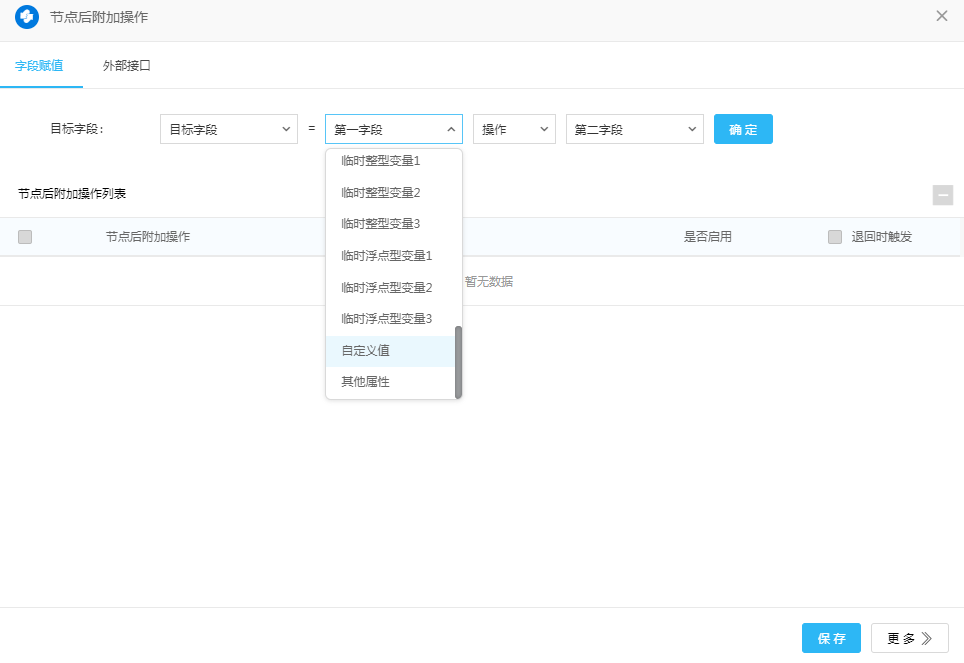
Task: Switch to the 外部接口 tab
Action: (x=127, y=66)
